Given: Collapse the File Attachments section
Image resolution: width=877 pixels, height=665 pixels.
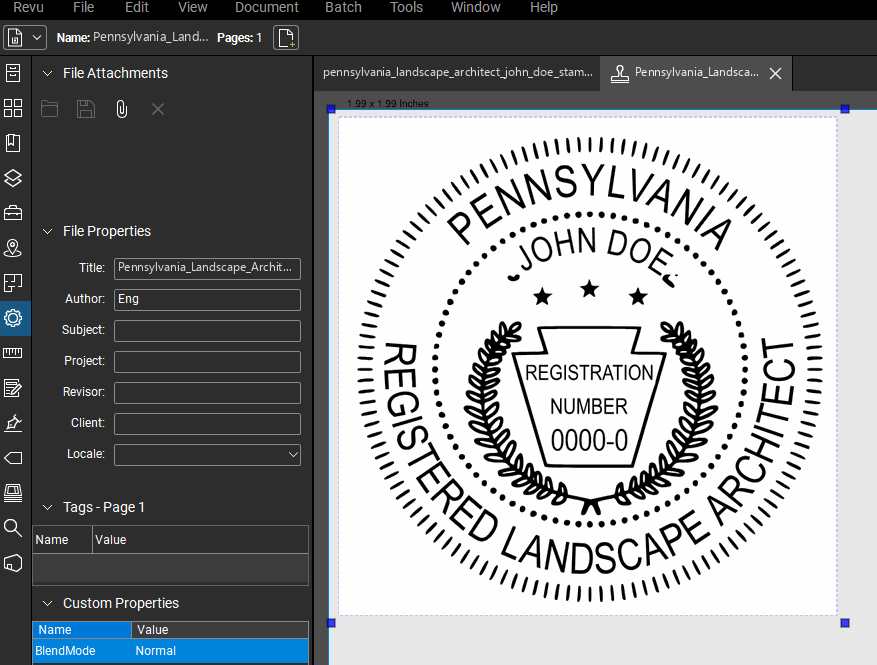Looking at the screenshot, I should (x=48, y=73).
